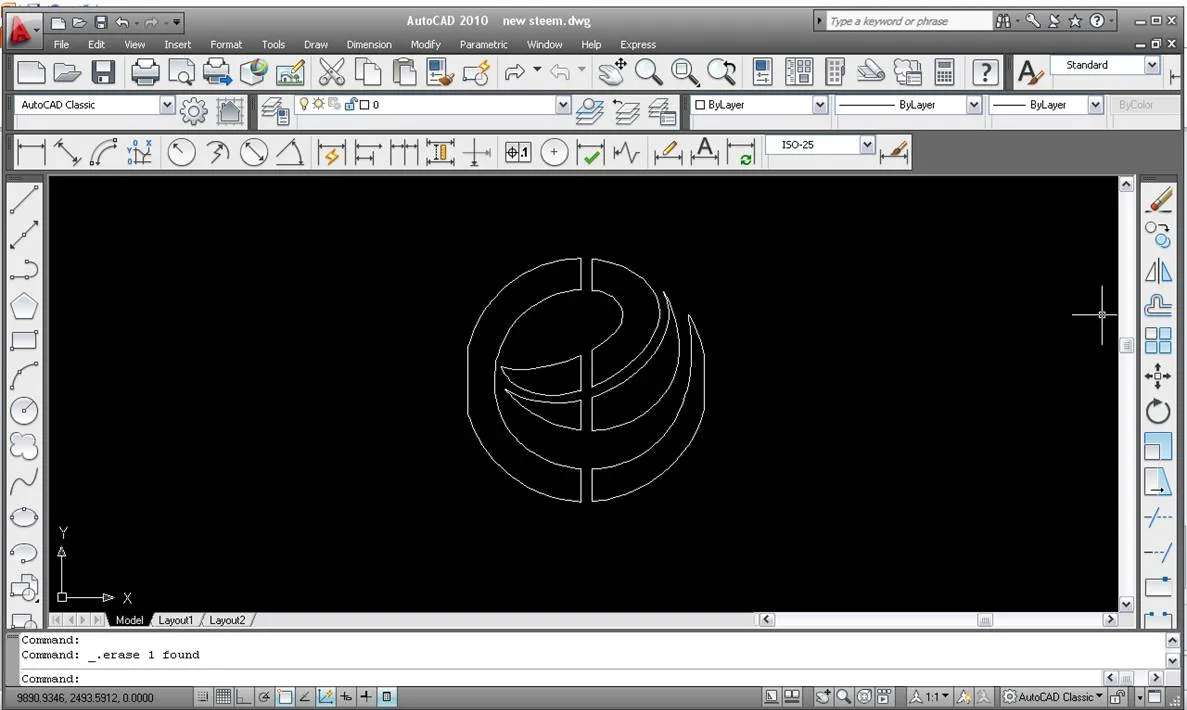Open the Layer Properties Manager icon

pyautogui.click(x=275, y=112)
